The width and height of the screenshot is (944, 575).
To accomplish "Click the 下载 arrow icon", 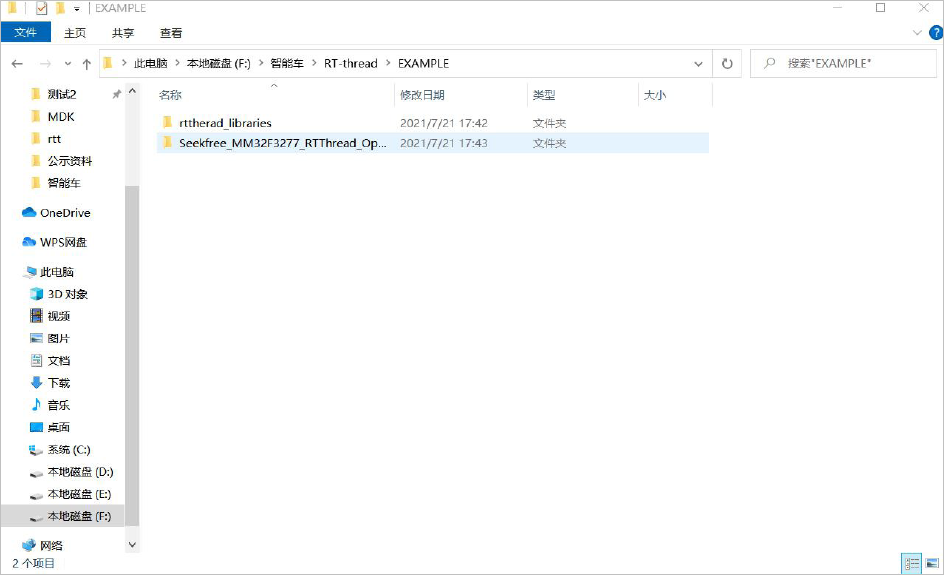I will 36,382.
